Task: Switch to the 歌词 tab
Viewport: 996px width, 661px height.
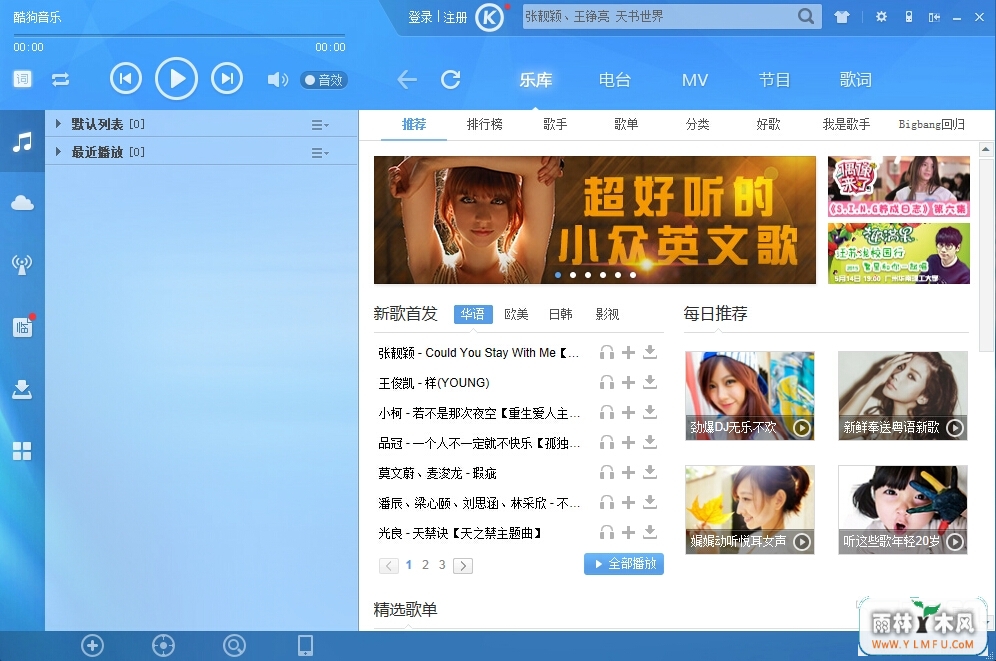Action: 856,80
